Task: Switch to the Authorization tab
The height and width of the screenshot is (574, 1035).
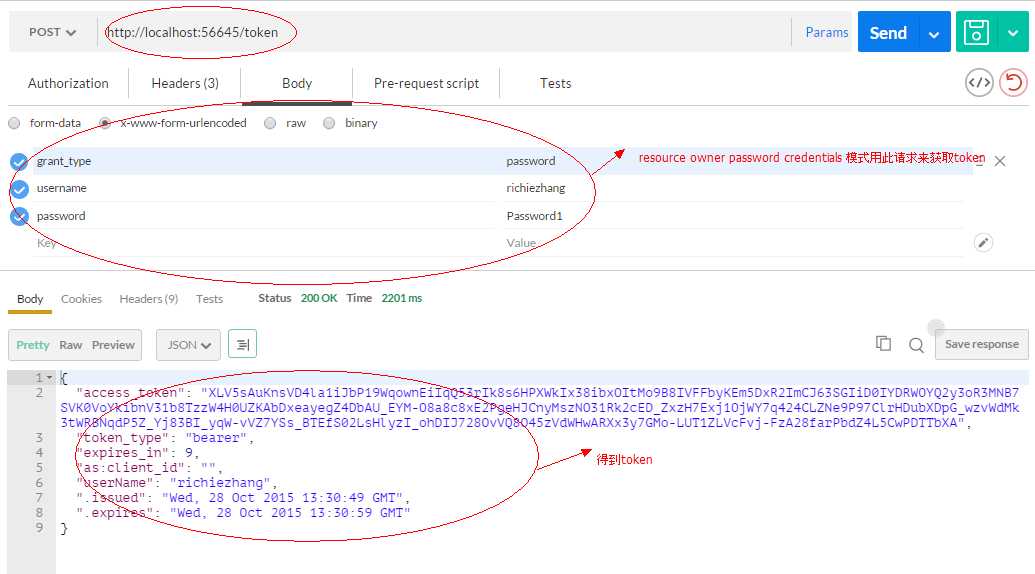Action: (x=68, y=84)
